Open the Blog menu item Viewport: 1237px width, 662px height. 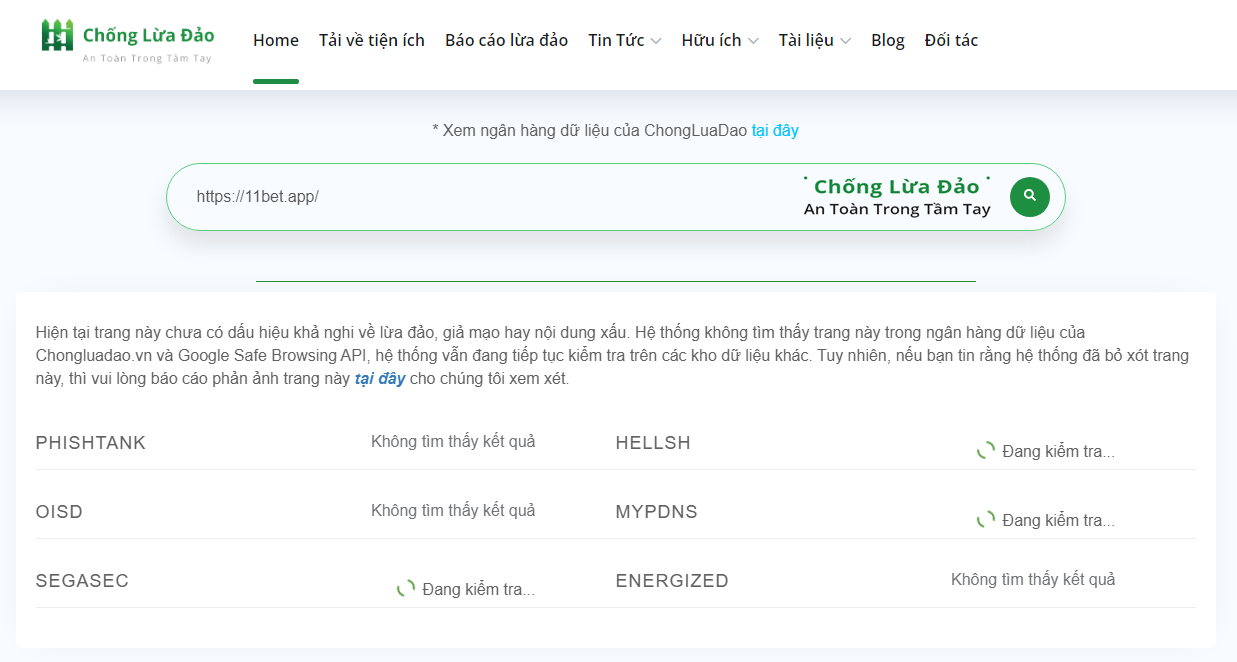pyautogui.click(x=888, y=40)
